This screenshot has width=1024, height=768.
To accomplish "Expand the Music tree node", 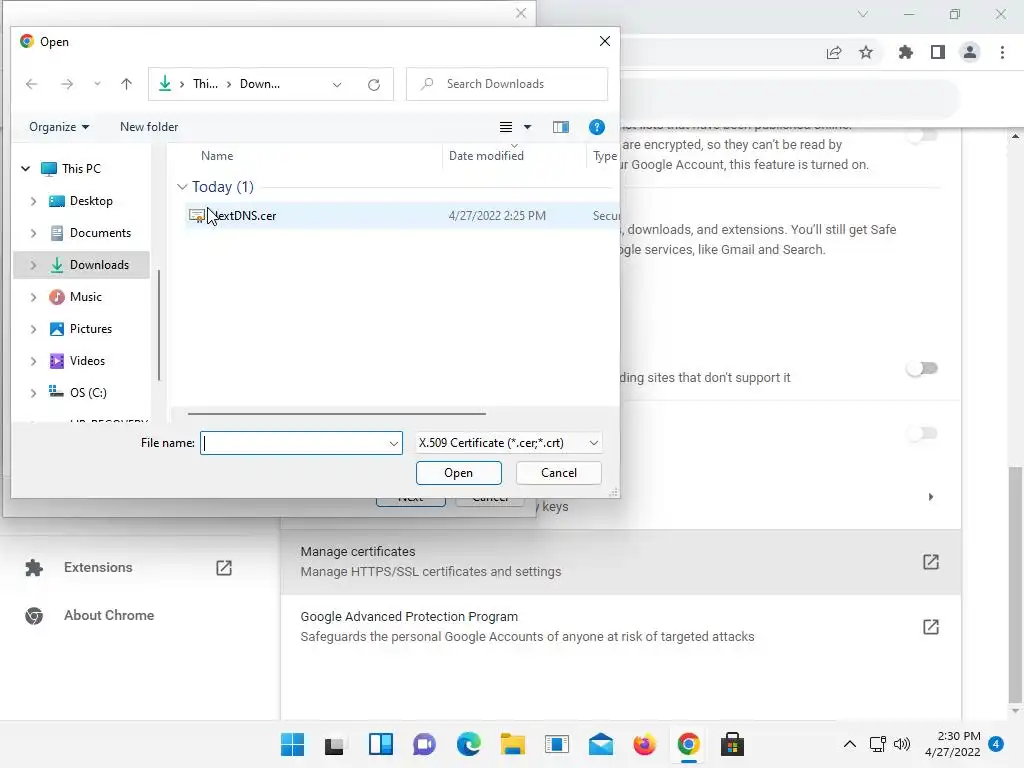I will 33,297.
